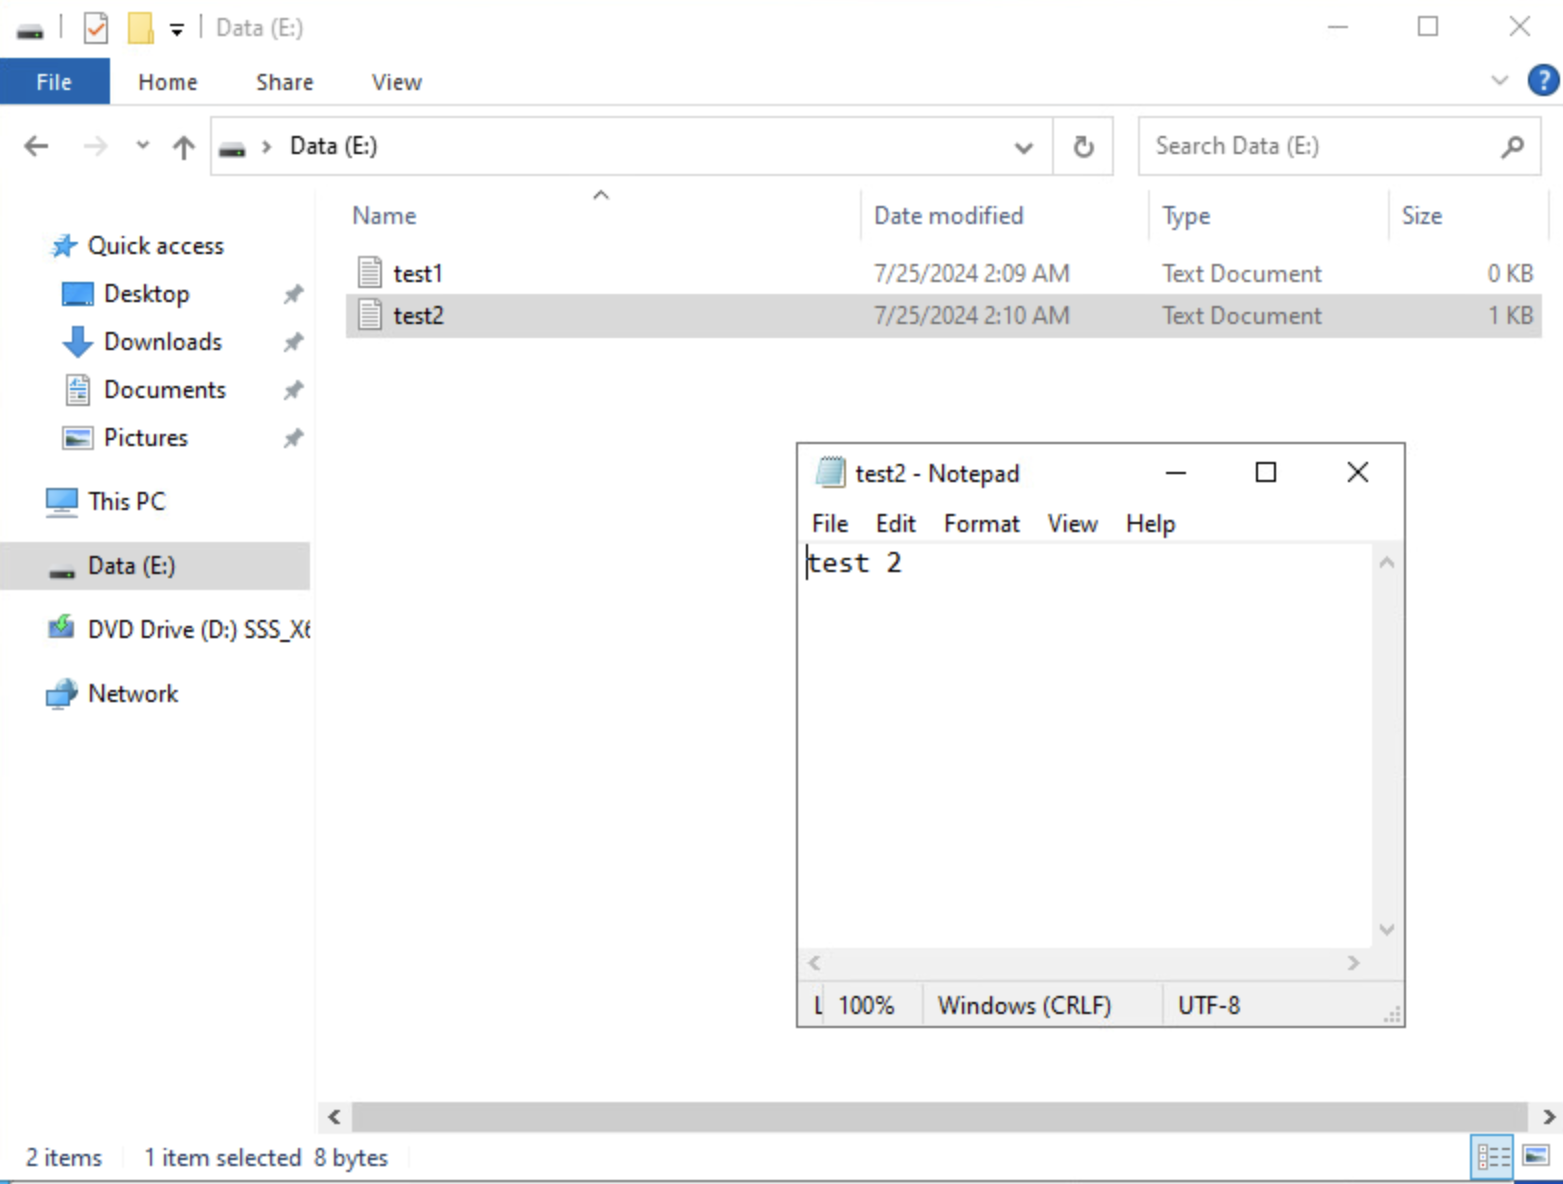Click the New folder quick access icon
Image resolution: width=1563 pixels, height=1184 pixels.
click(x=140, y=28)
